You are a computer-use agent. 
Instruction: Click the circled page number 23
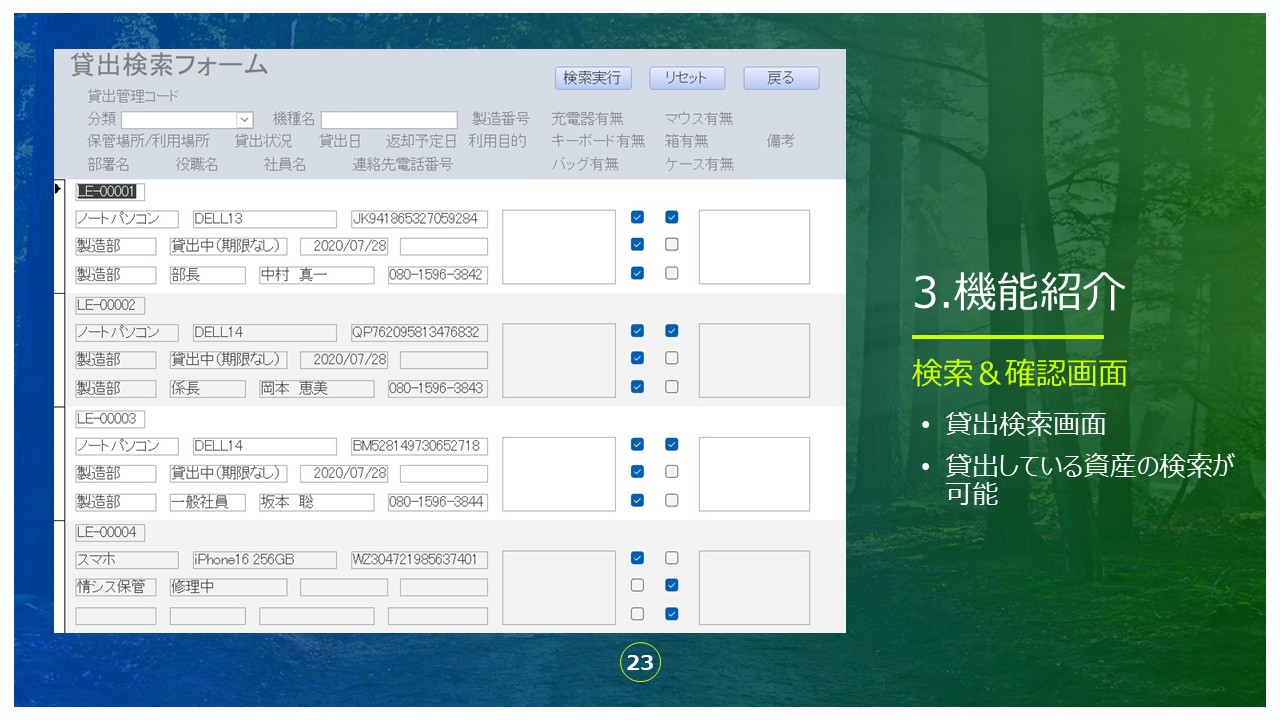[640, 662]
